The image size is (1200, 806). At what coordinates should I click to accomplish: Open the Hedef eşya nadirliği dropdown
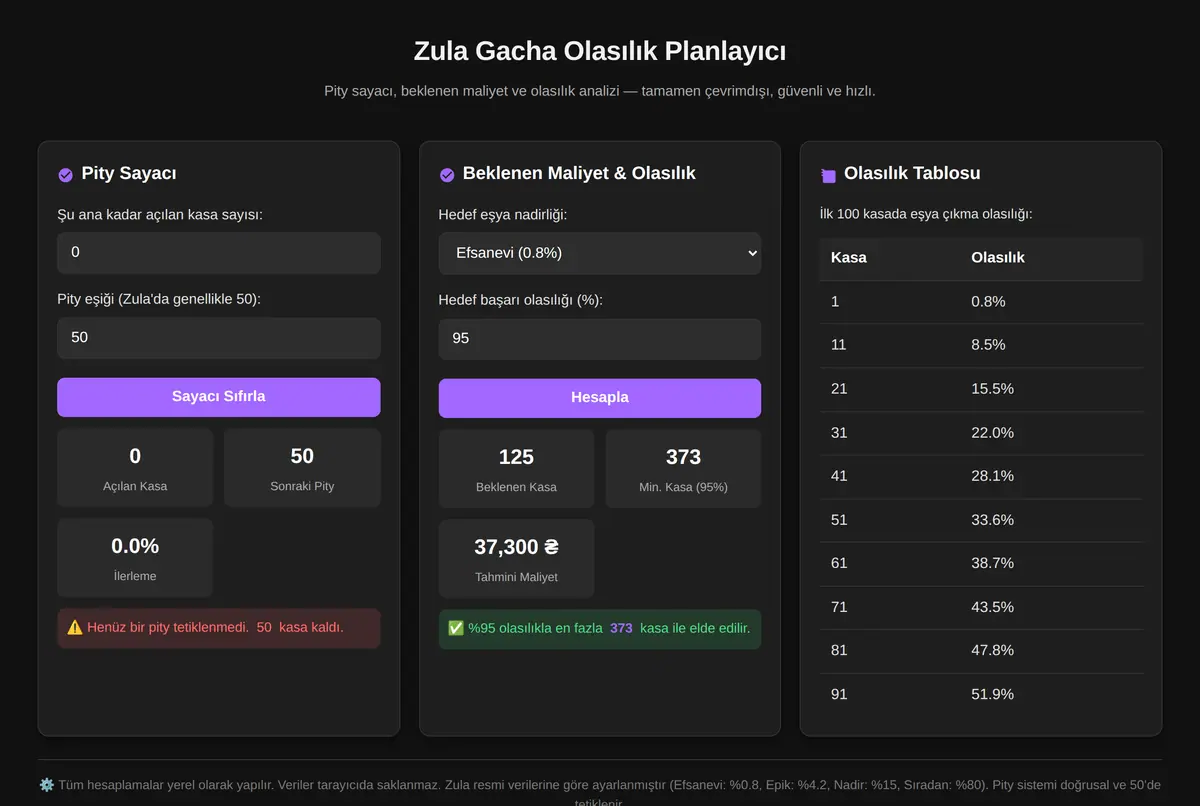[x=600, y=253]
